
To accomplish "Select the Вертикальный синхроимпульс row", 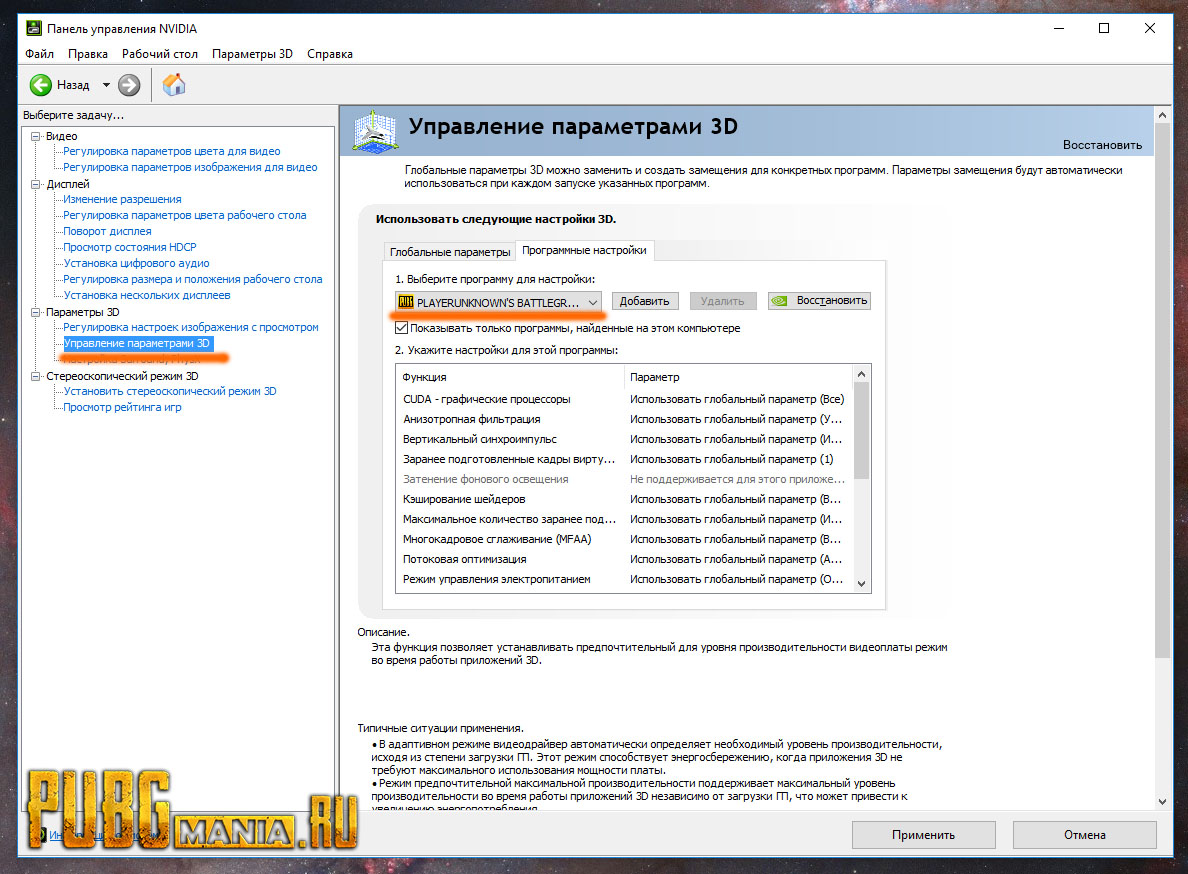I will pyautogui.click(x=624, y=439).
